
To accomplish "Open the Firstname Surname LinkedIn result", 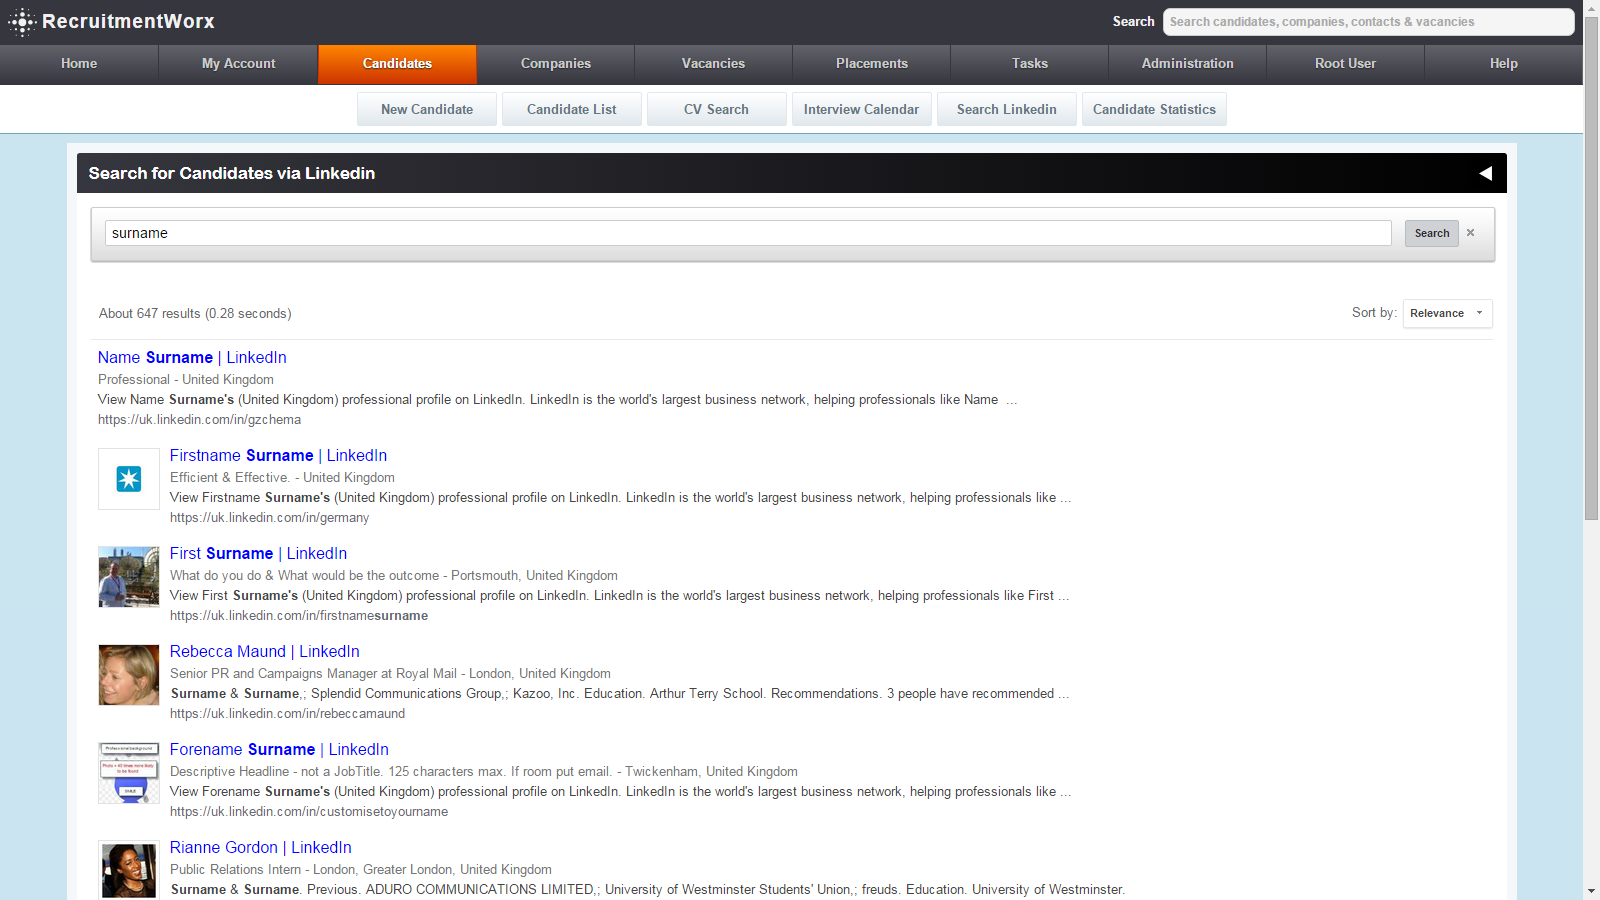I will pyautogui.click(x=278, y=455).
